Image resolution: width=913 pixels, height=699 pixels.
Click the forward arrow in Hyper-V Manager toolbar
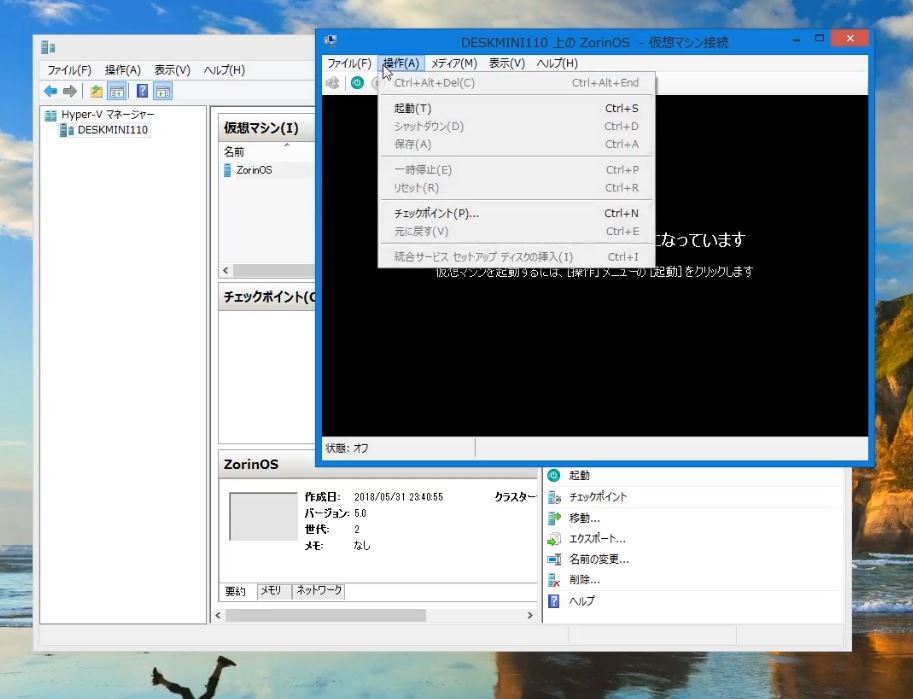coord(69,91)
